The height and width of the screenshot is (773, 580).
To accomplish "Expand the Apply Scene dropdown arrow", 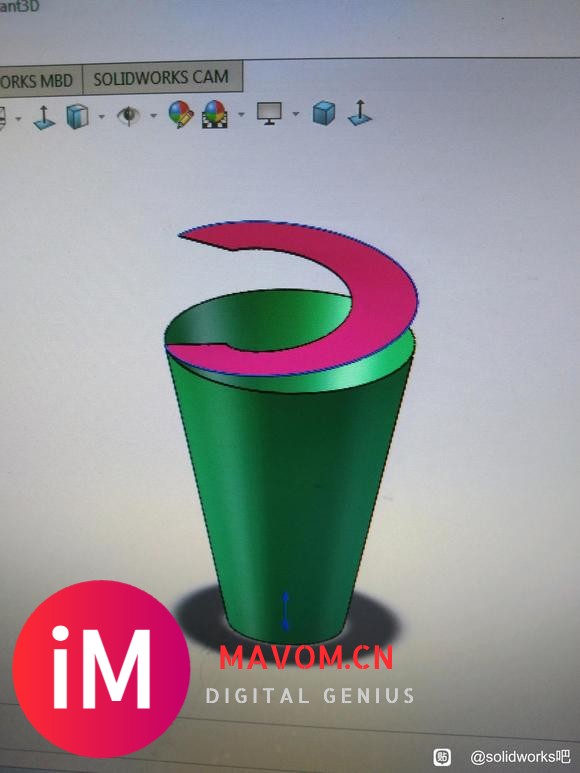I will click(241, 114).
